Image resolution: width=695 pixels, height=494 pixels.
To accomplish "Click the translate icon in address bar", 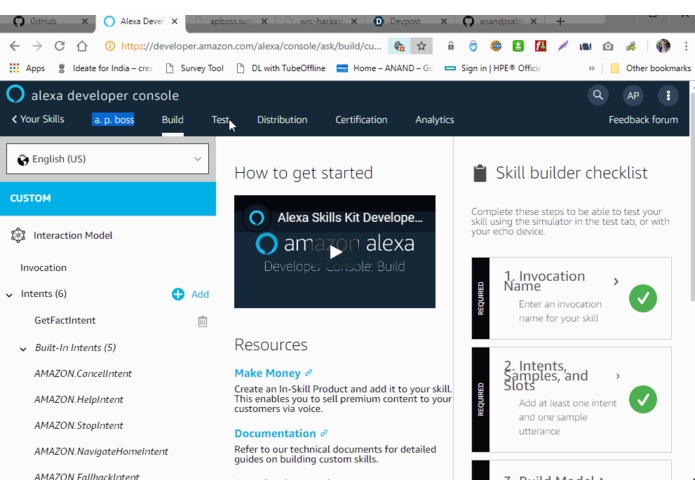I will (399, 46).
